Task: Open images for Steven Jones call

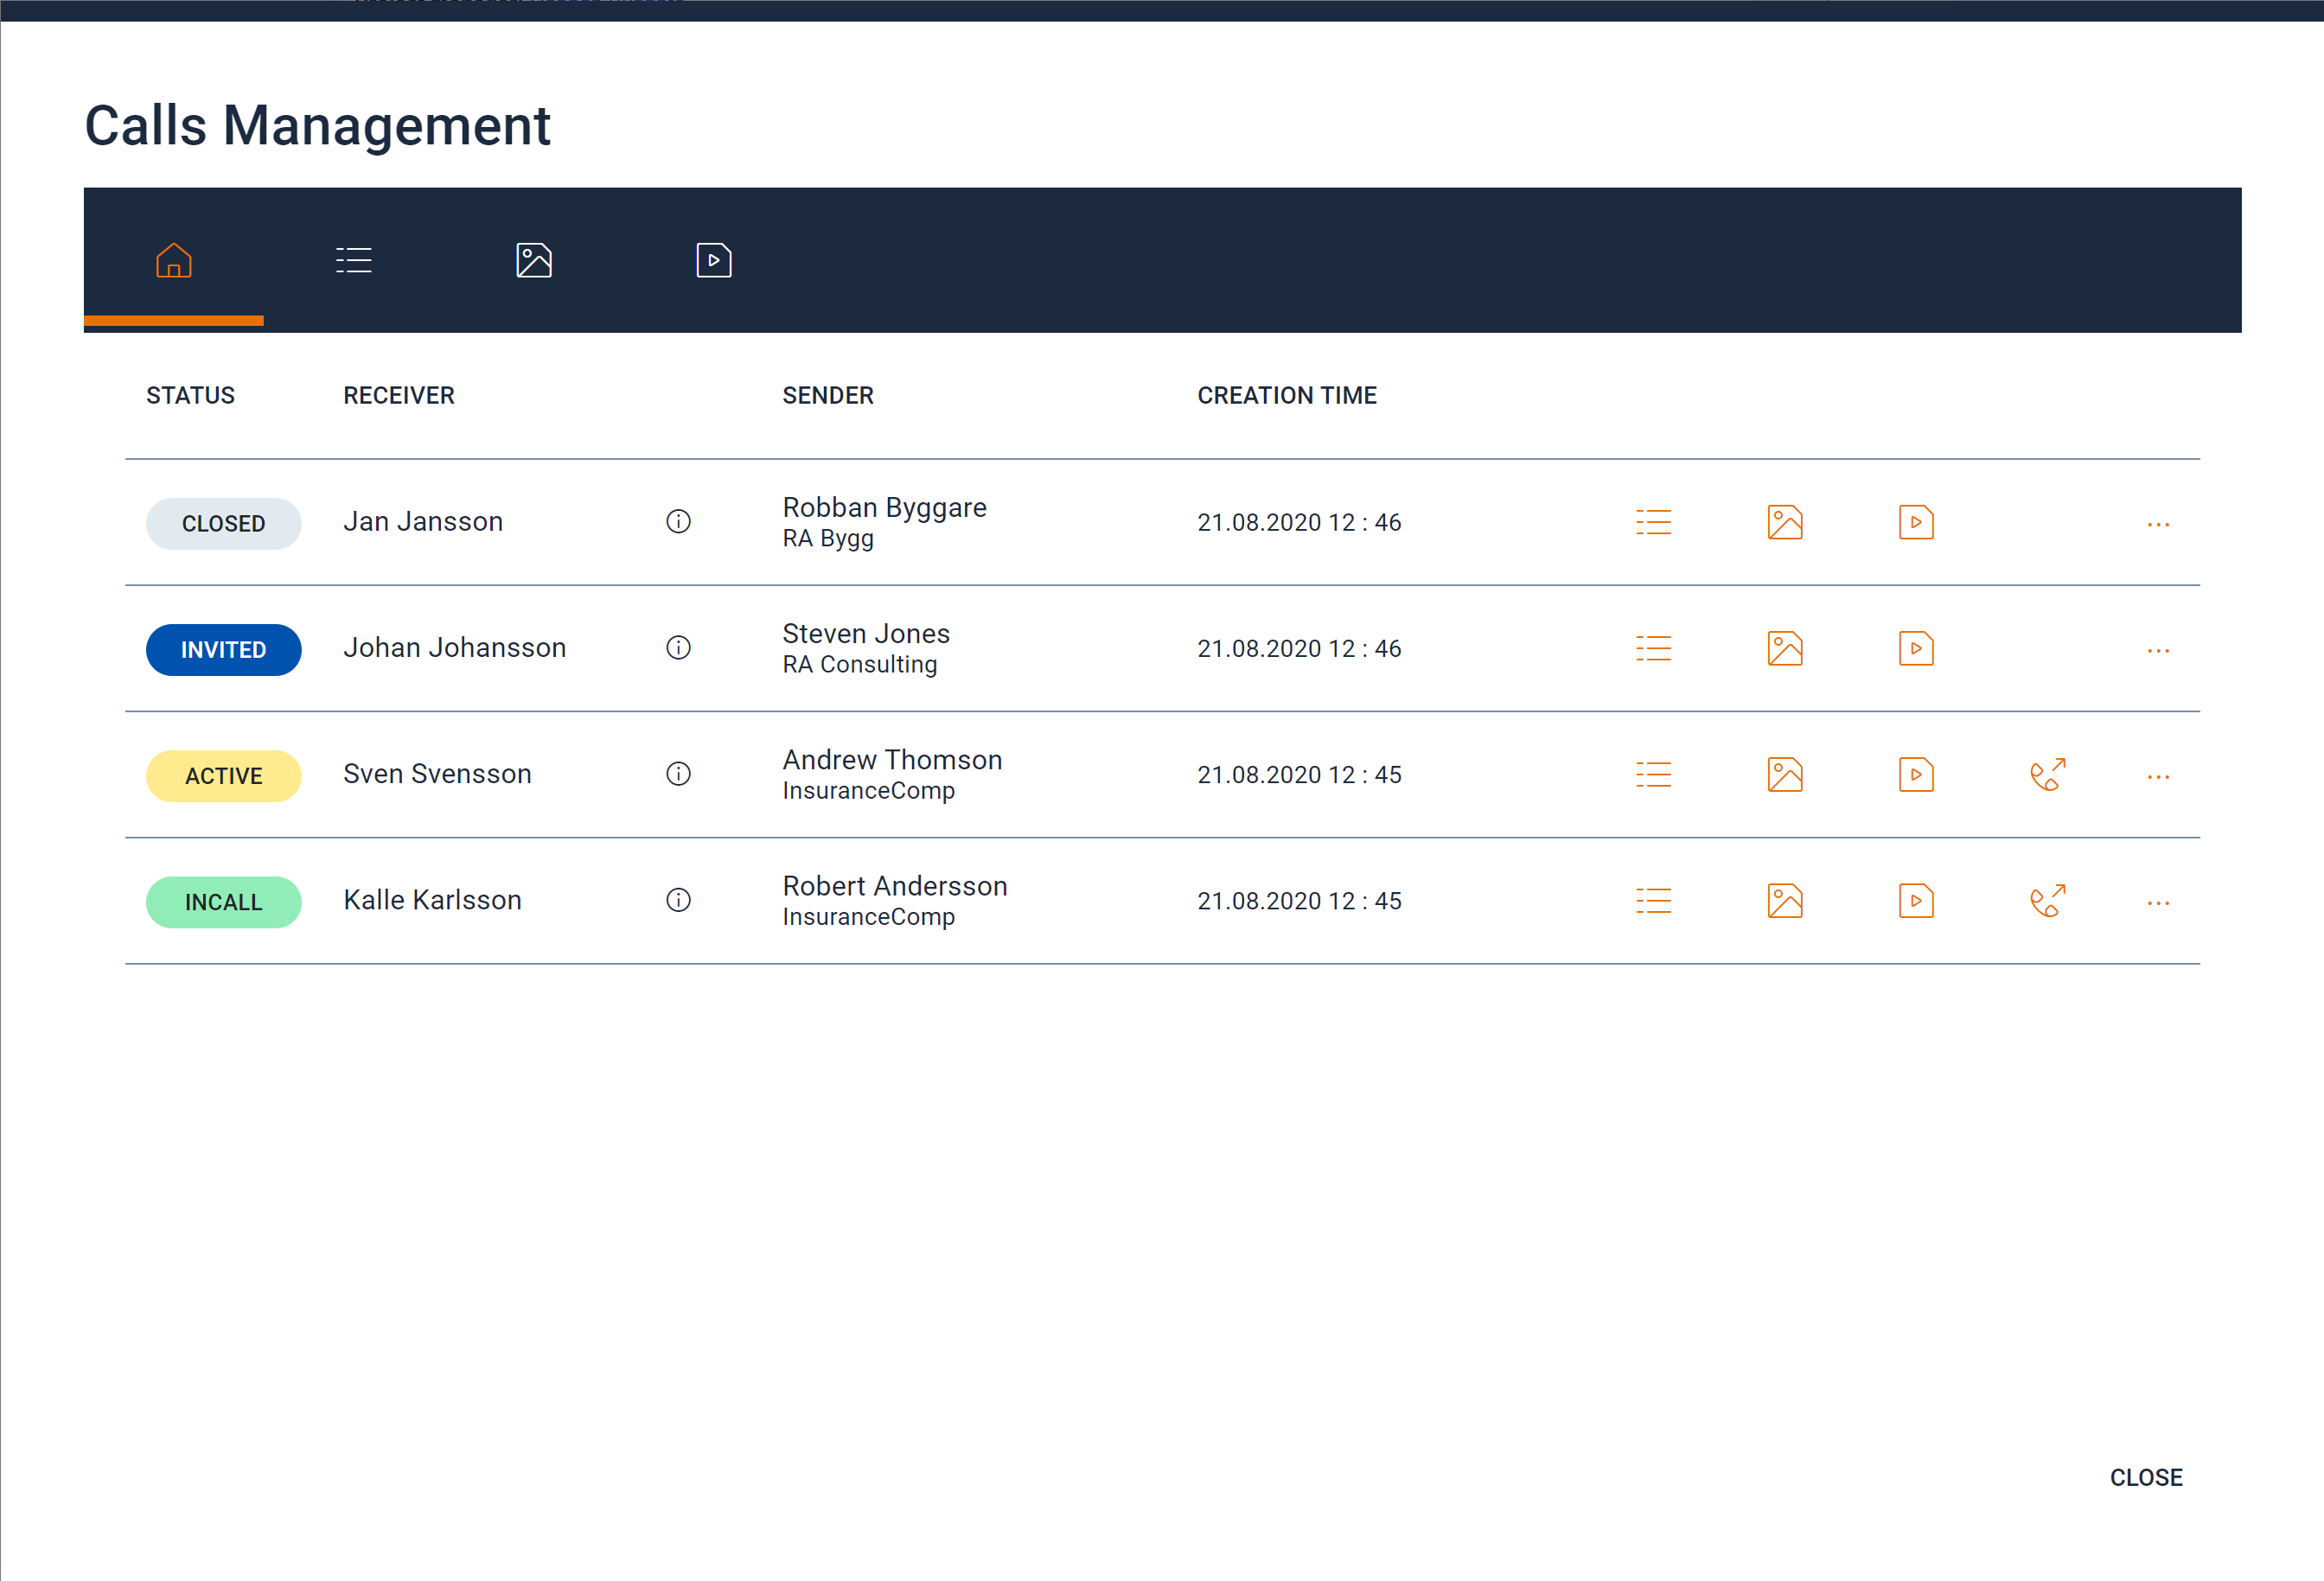Action: tap(1784, 648)
